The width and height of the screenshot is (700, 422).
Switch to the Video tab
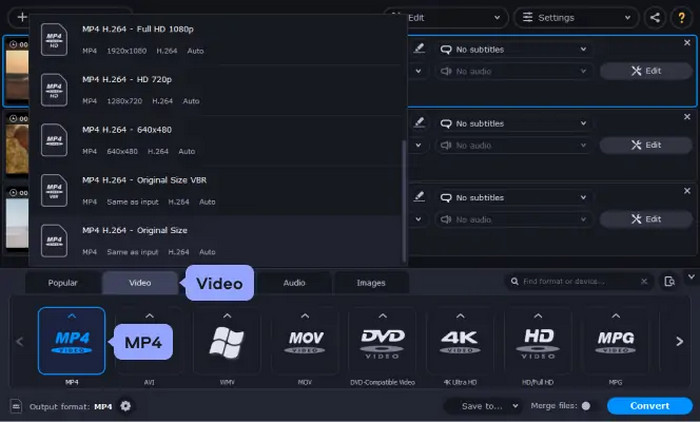point(140,283)
